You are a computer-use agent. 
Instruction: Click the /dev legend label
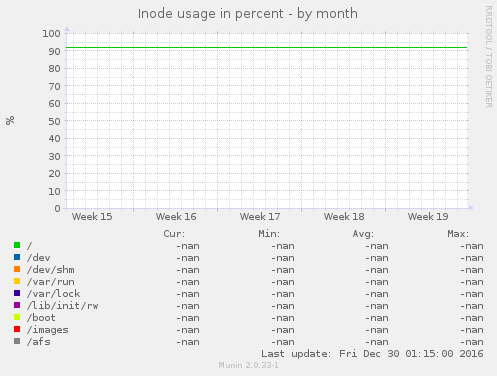[39, 258]
